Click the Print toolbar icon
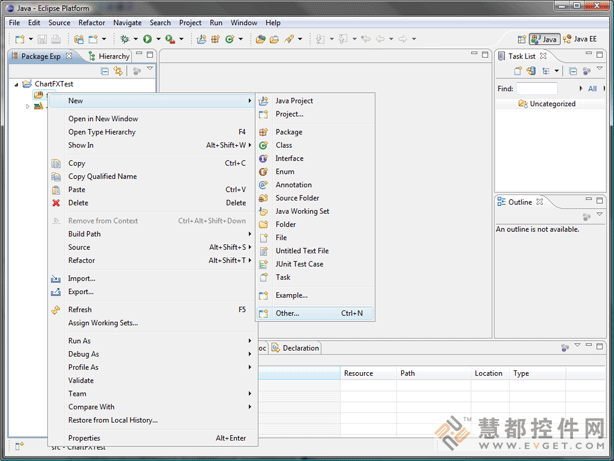 click(56, 39)
